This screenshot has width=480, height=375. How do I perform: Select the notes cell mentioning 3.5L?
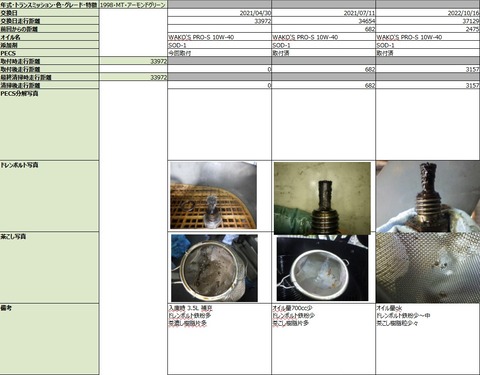point(220,339)
